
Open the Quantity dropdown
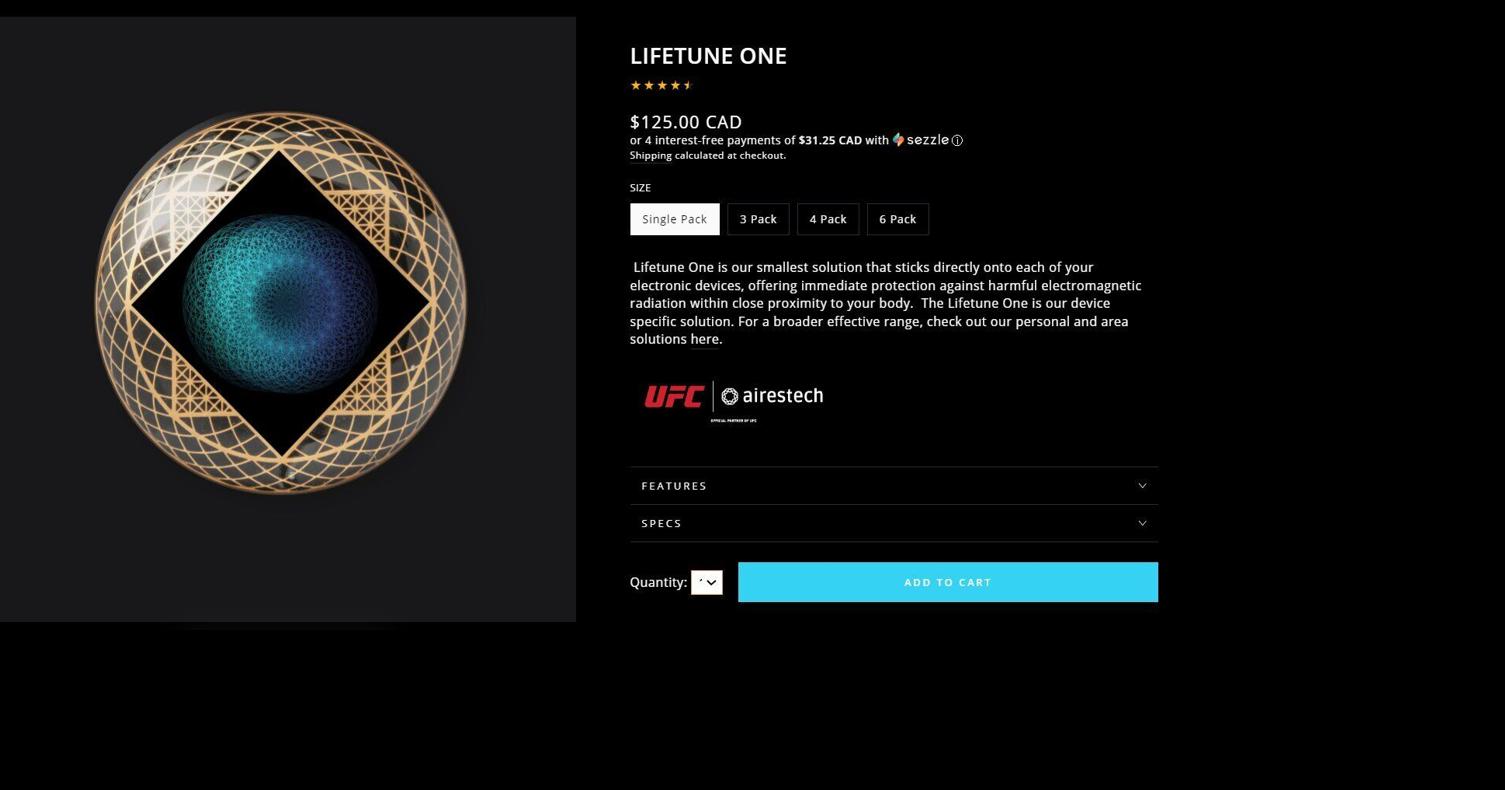(x=706, y=582)
